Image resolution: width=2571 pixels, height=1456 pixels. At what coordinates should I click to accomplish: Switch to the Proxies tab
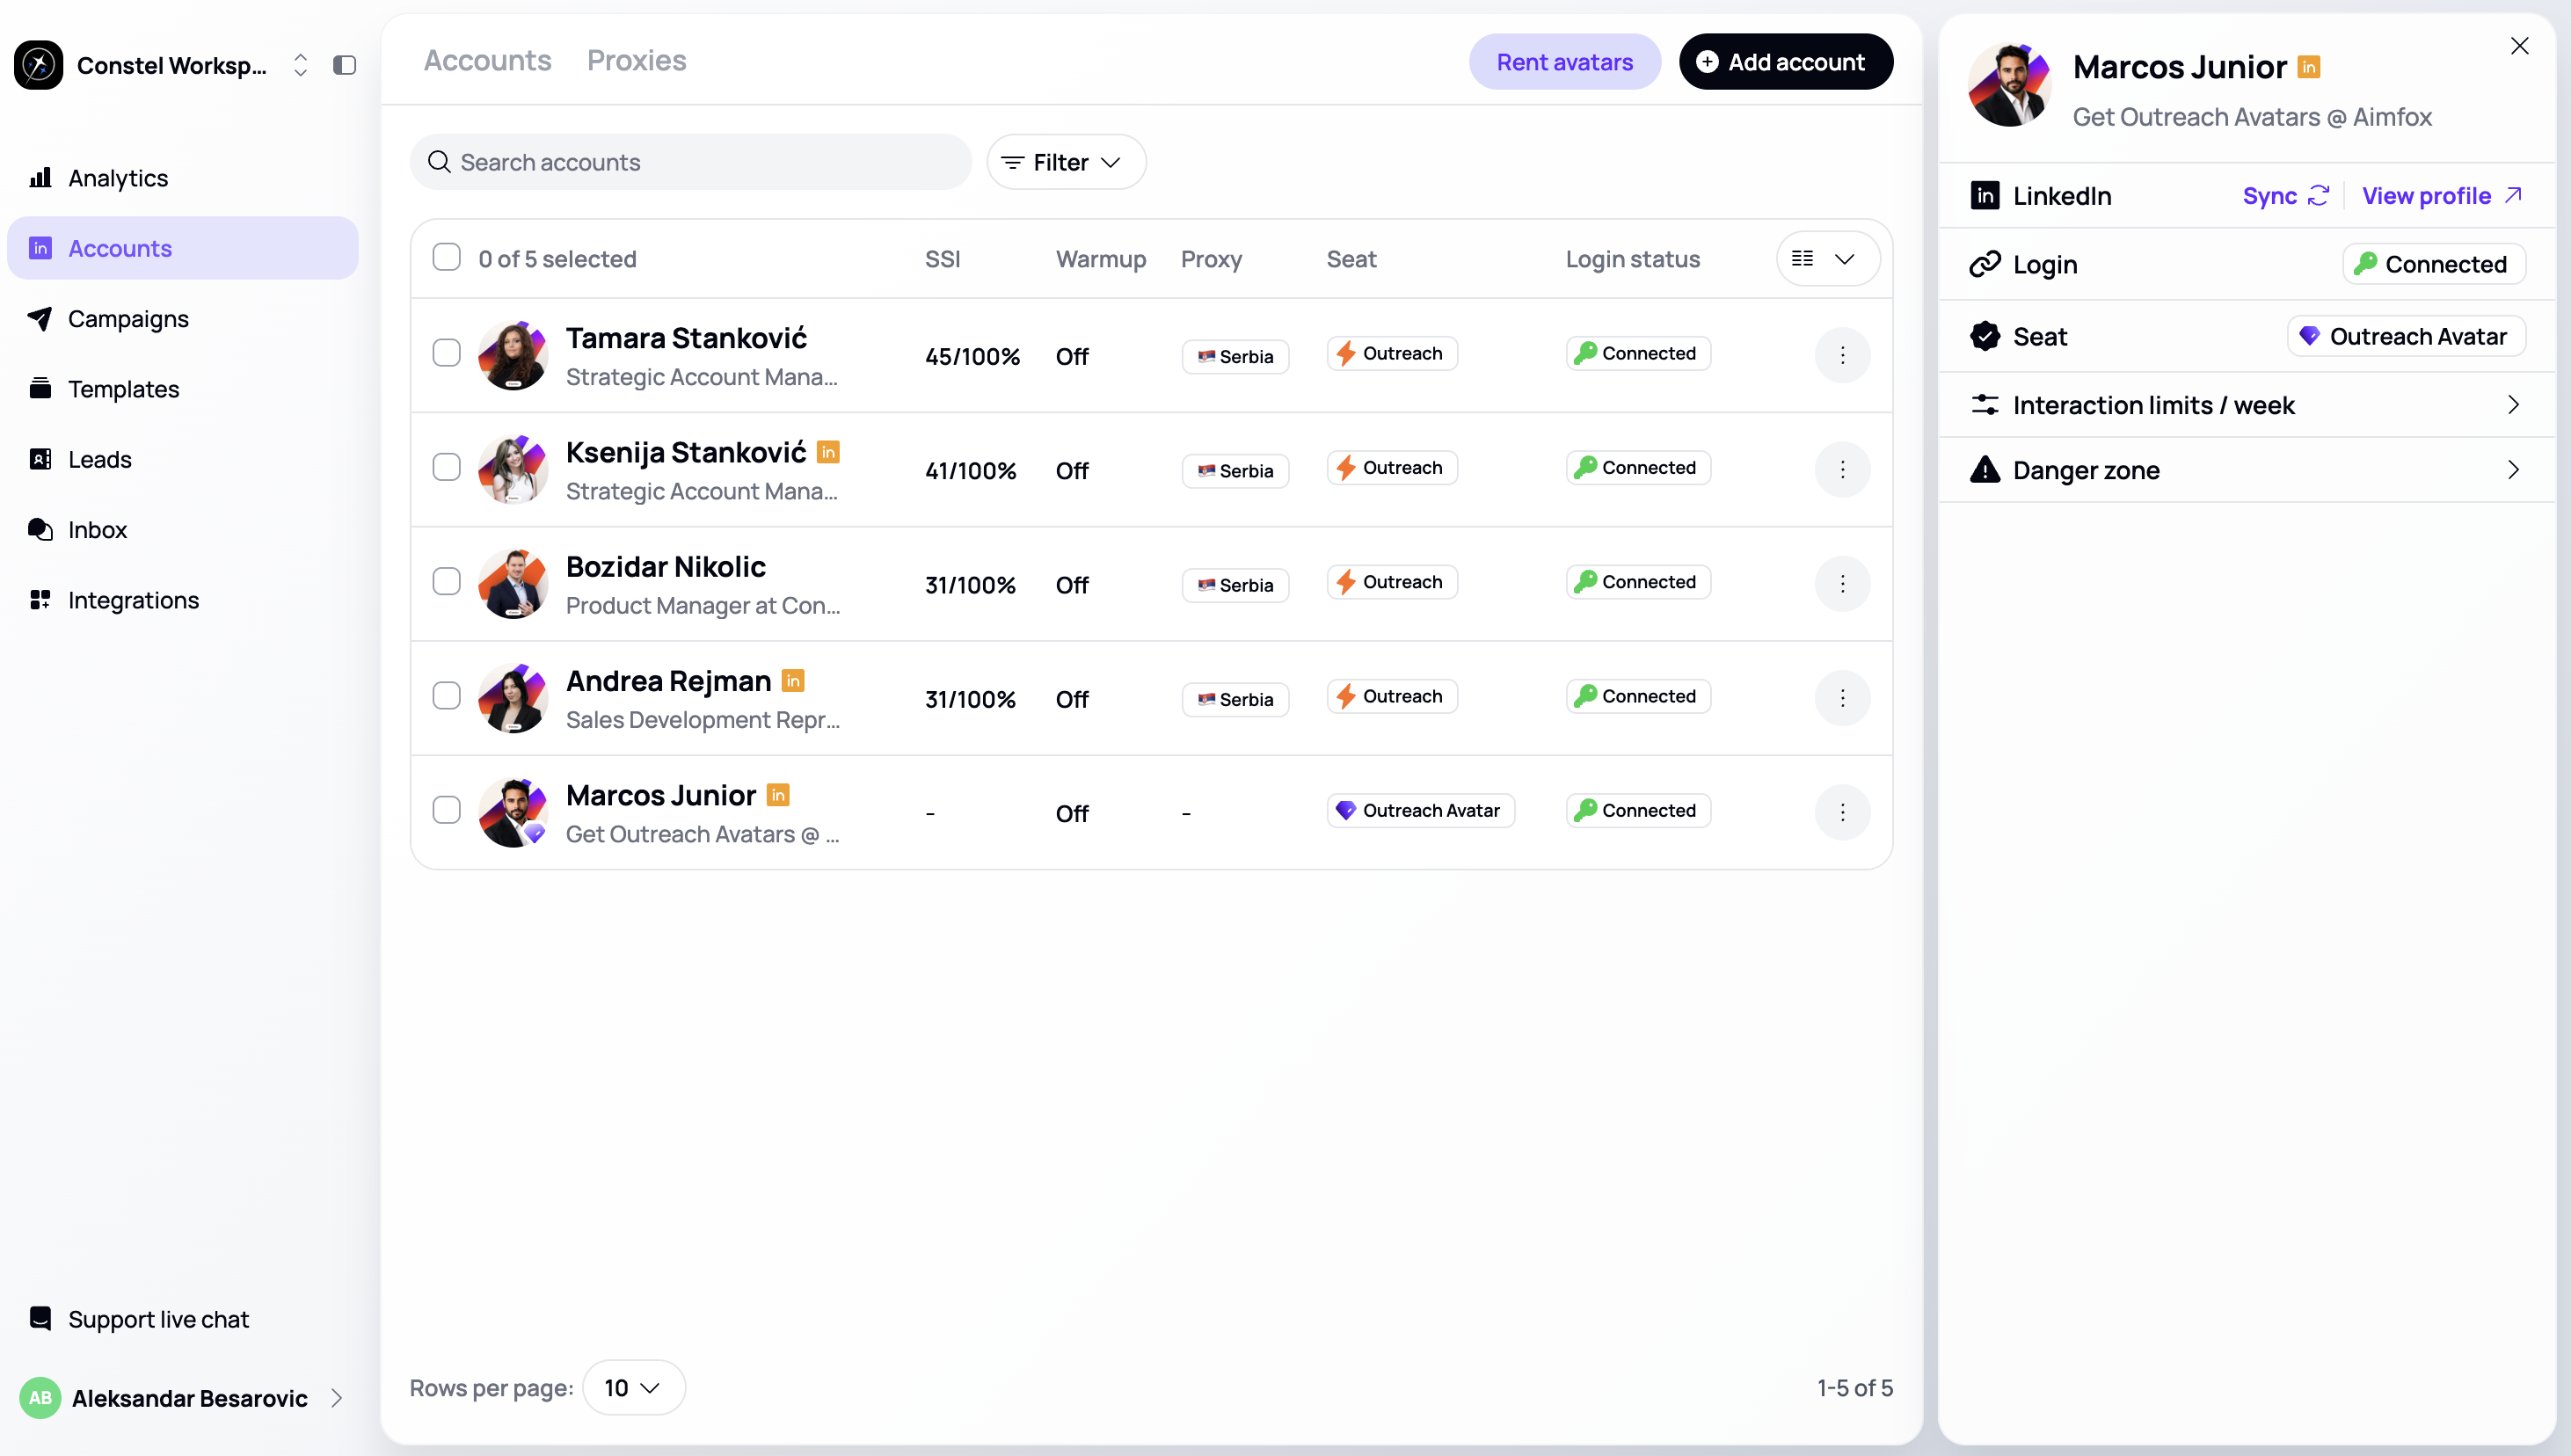pos(636,61)
